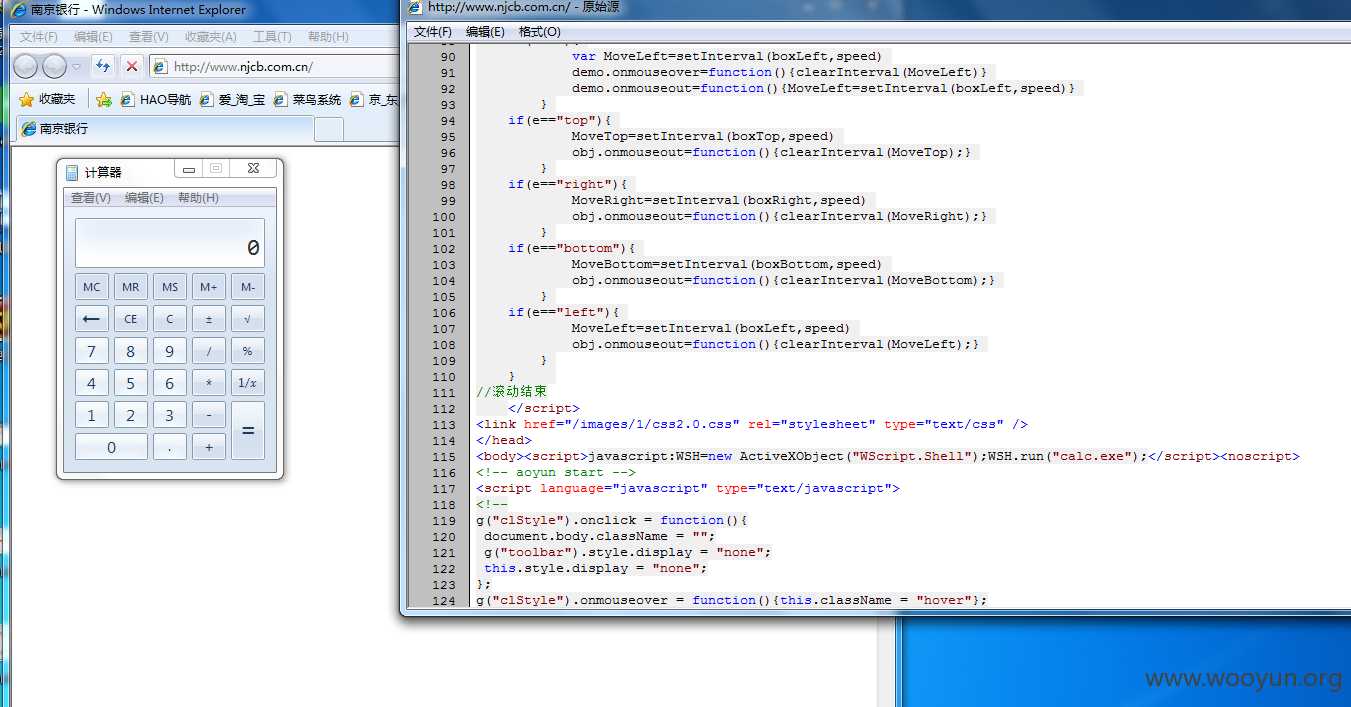The height and width of the screenshot is (707, 1351).
Task: Open IE 编辑(E) menu
Action: click(93, 37)
